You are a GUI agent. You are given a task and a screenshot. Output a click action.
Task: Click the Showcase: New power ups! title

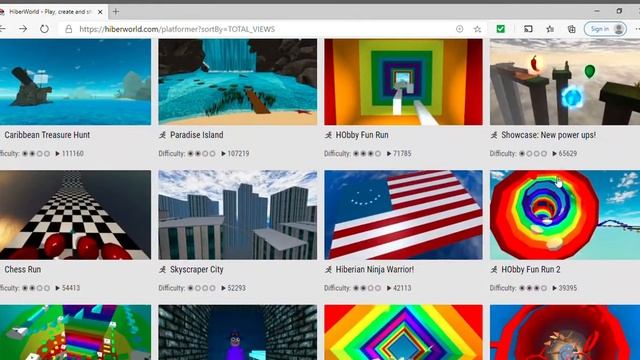point(549,135)
